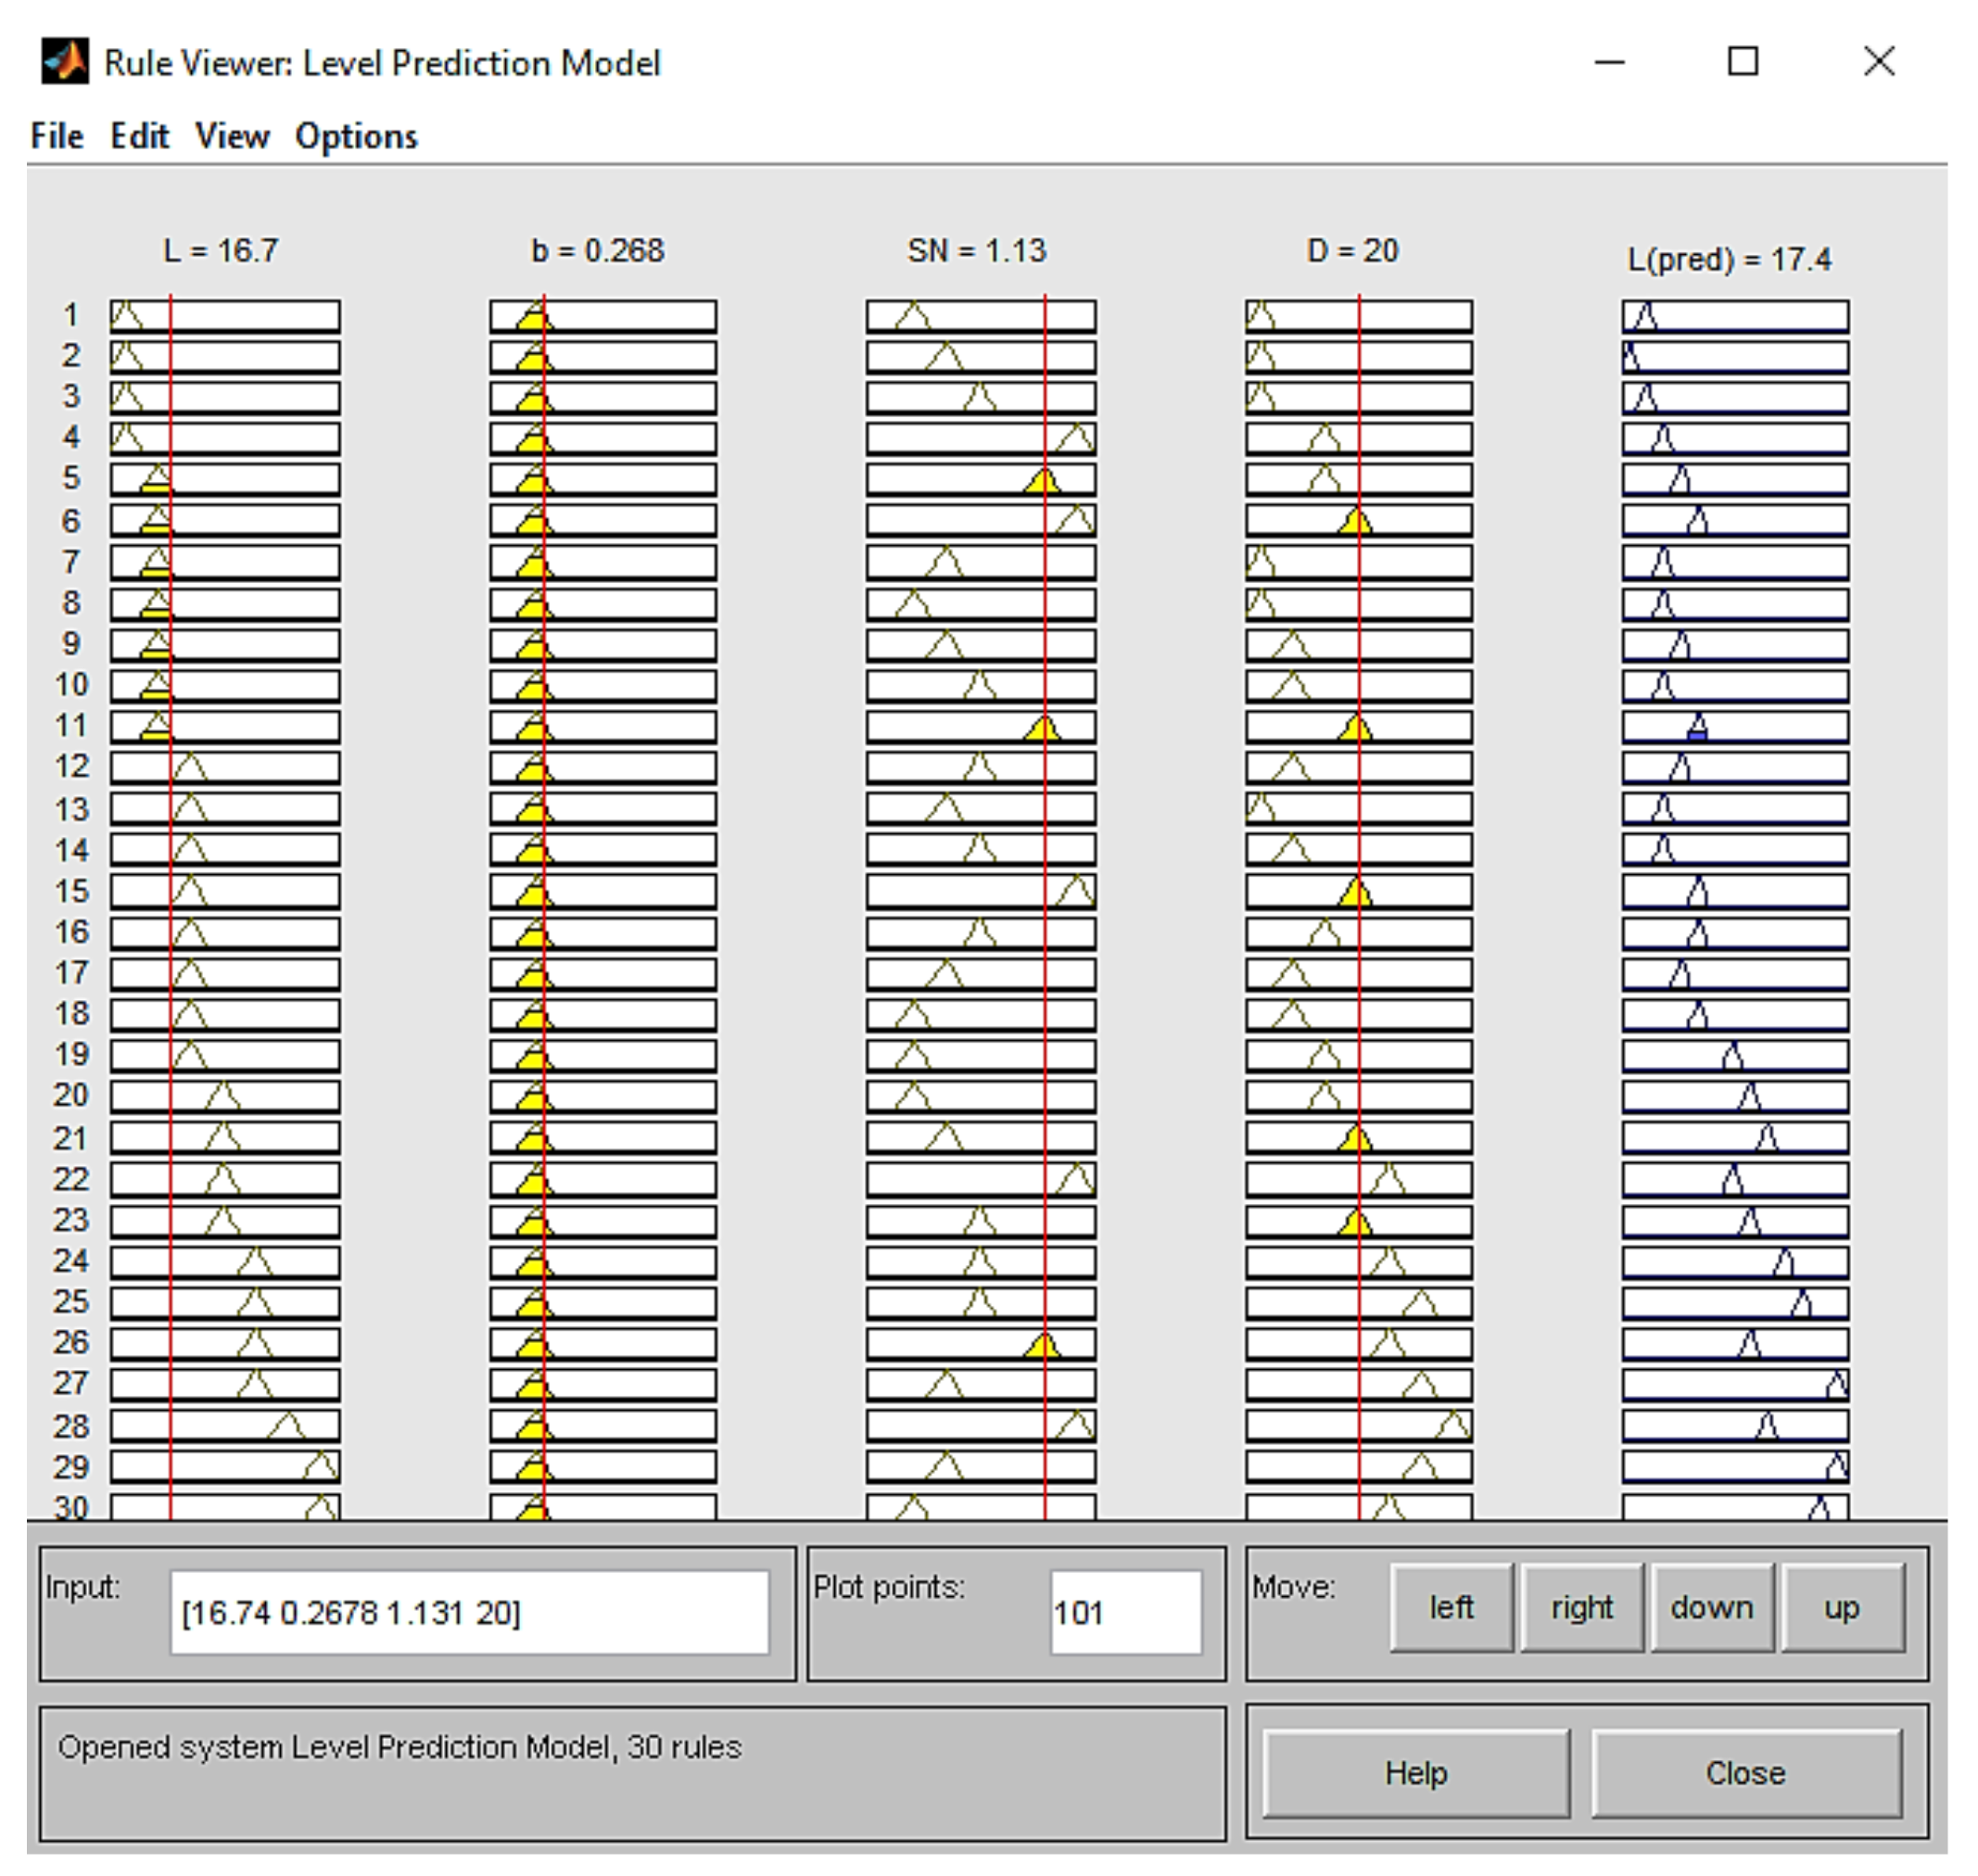1978x1876 pixels.
Task: Click rule 26 SN membership plot
Action: point(980,1343)
